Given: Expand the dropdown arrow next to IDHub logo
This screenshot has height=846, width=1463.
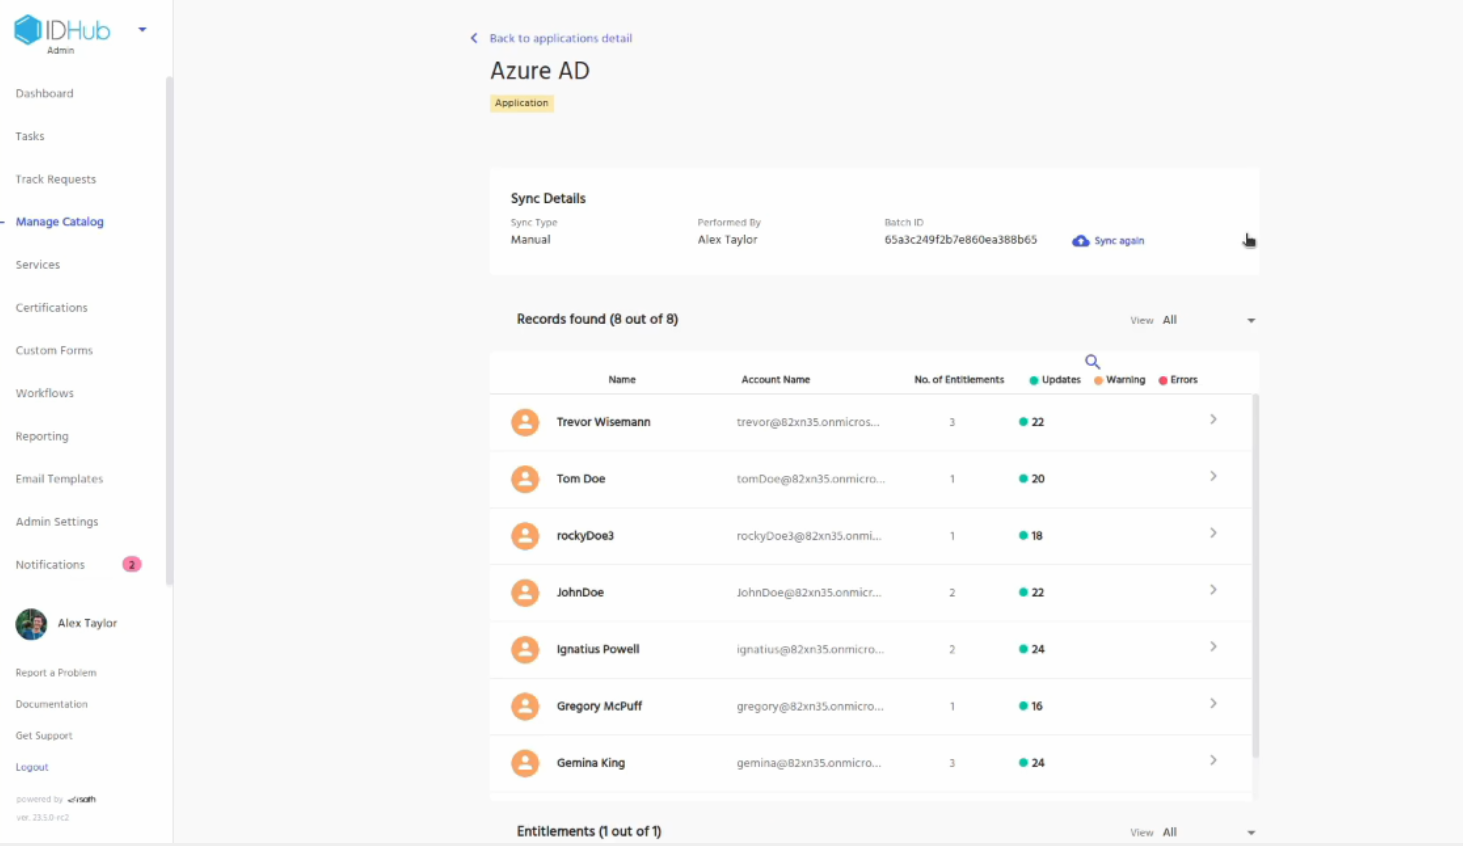Looking at the screenshot, I should (x=142, y=30).
